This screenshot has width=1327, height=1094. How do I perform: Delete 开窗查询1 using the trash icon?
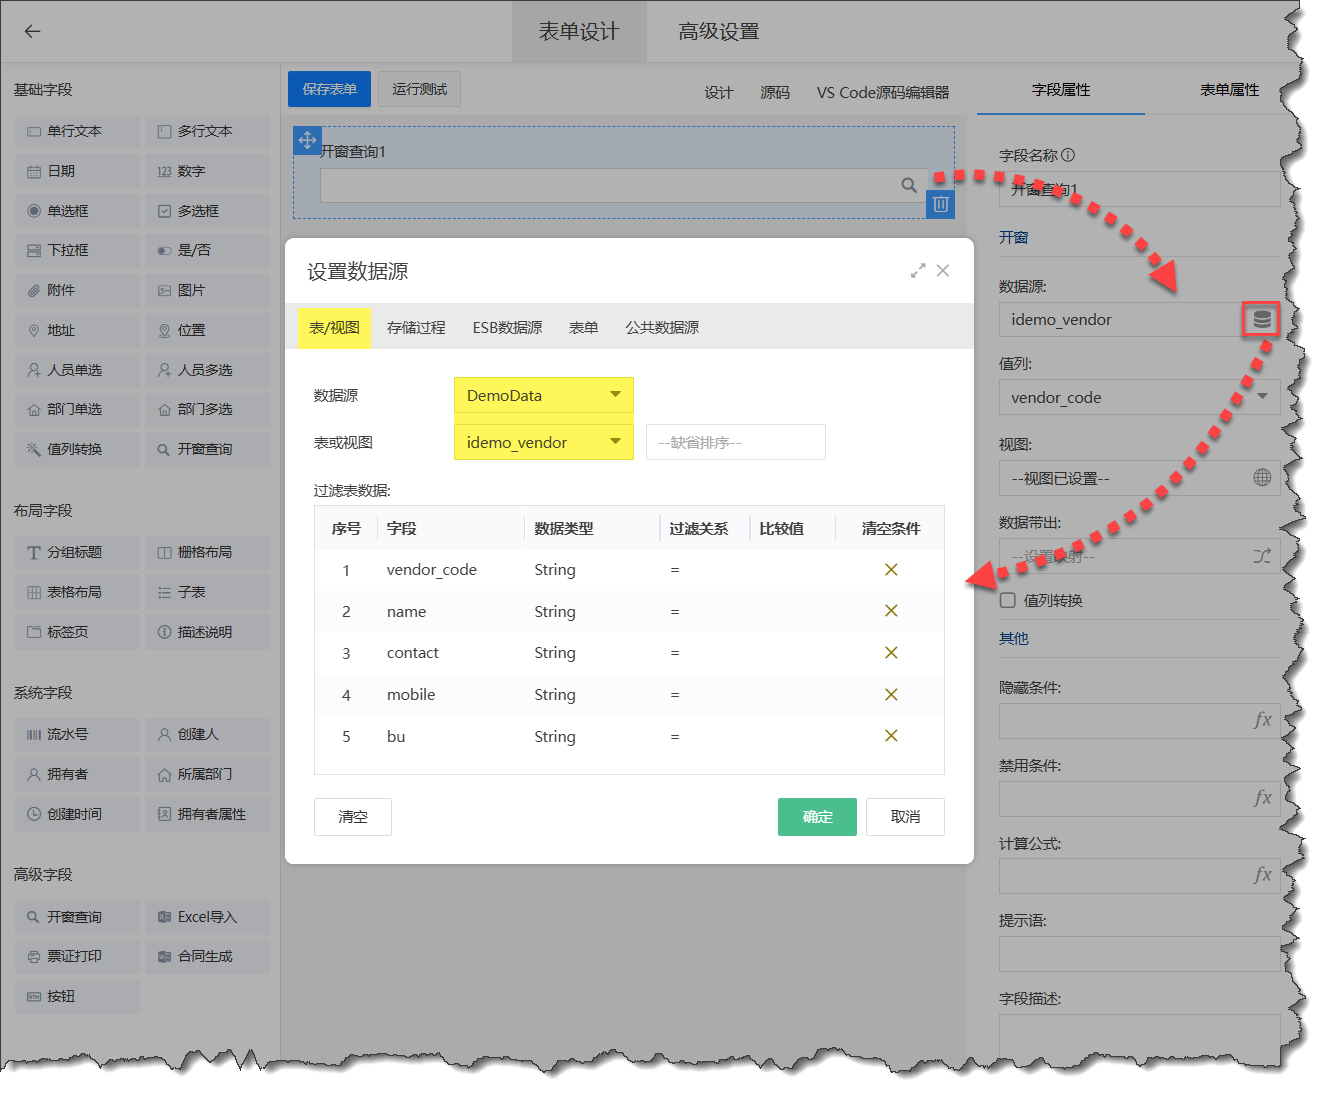(x=940, y=204)
